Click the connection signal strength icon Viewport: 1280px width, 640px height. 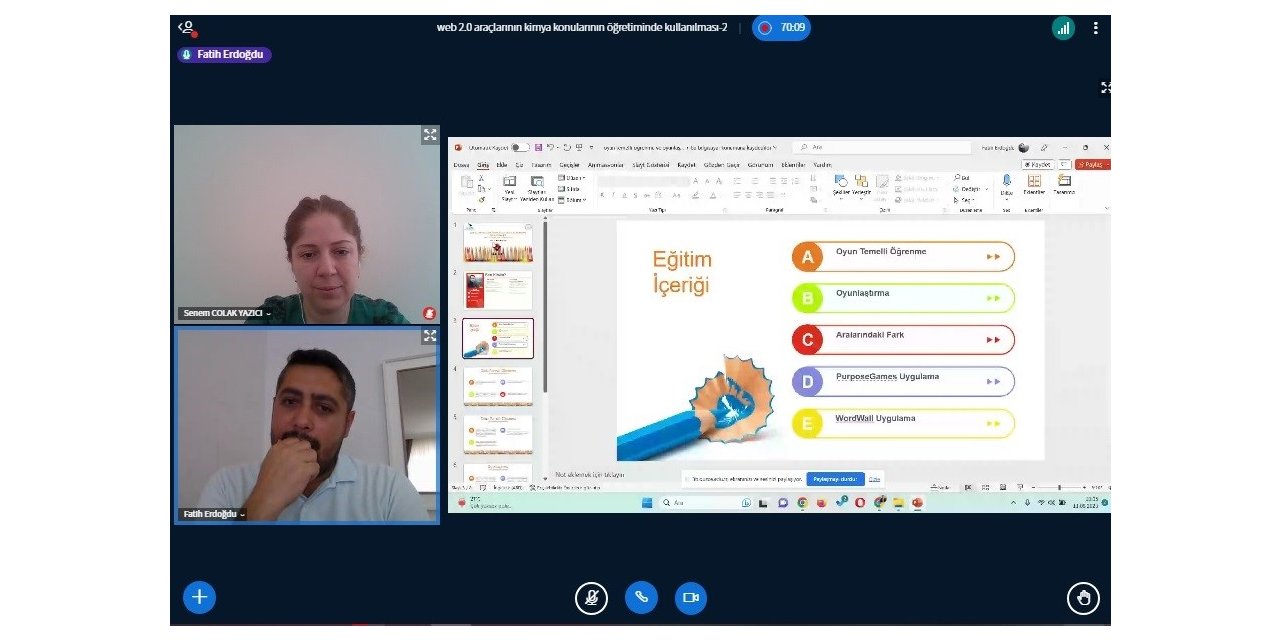click(x=1063, y=28)
